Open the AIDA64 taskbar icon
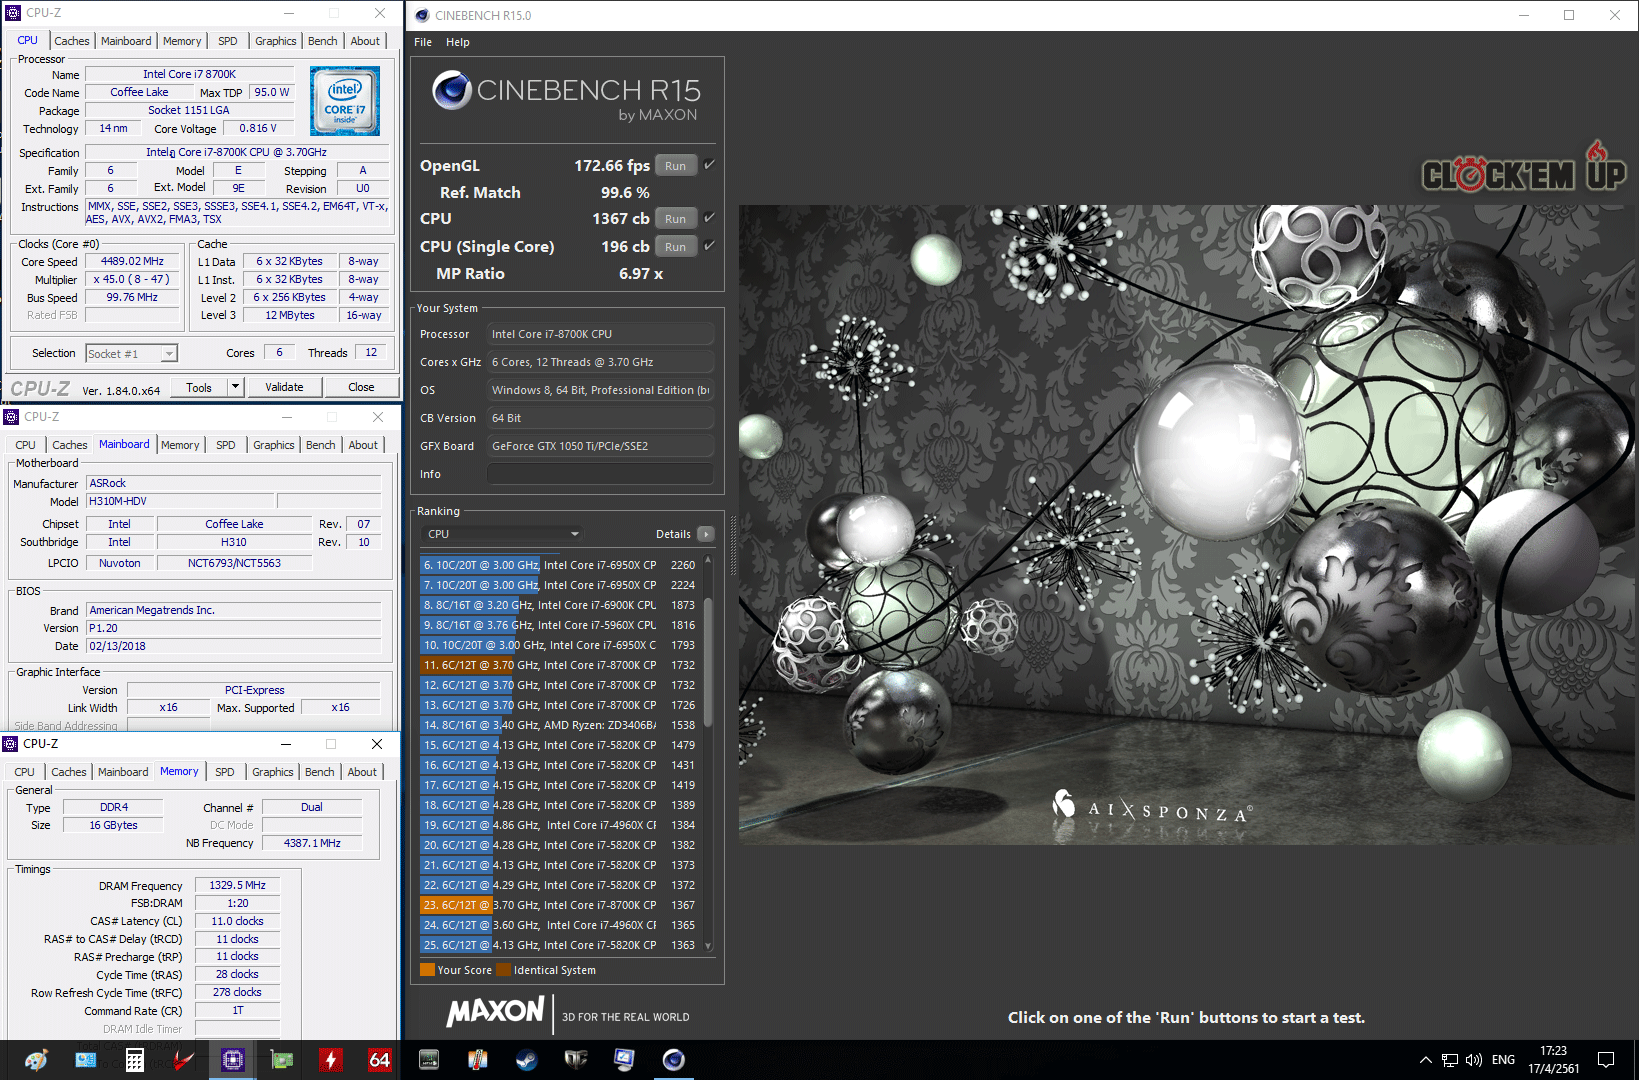1639x1080 pixels. [379, 1060]
